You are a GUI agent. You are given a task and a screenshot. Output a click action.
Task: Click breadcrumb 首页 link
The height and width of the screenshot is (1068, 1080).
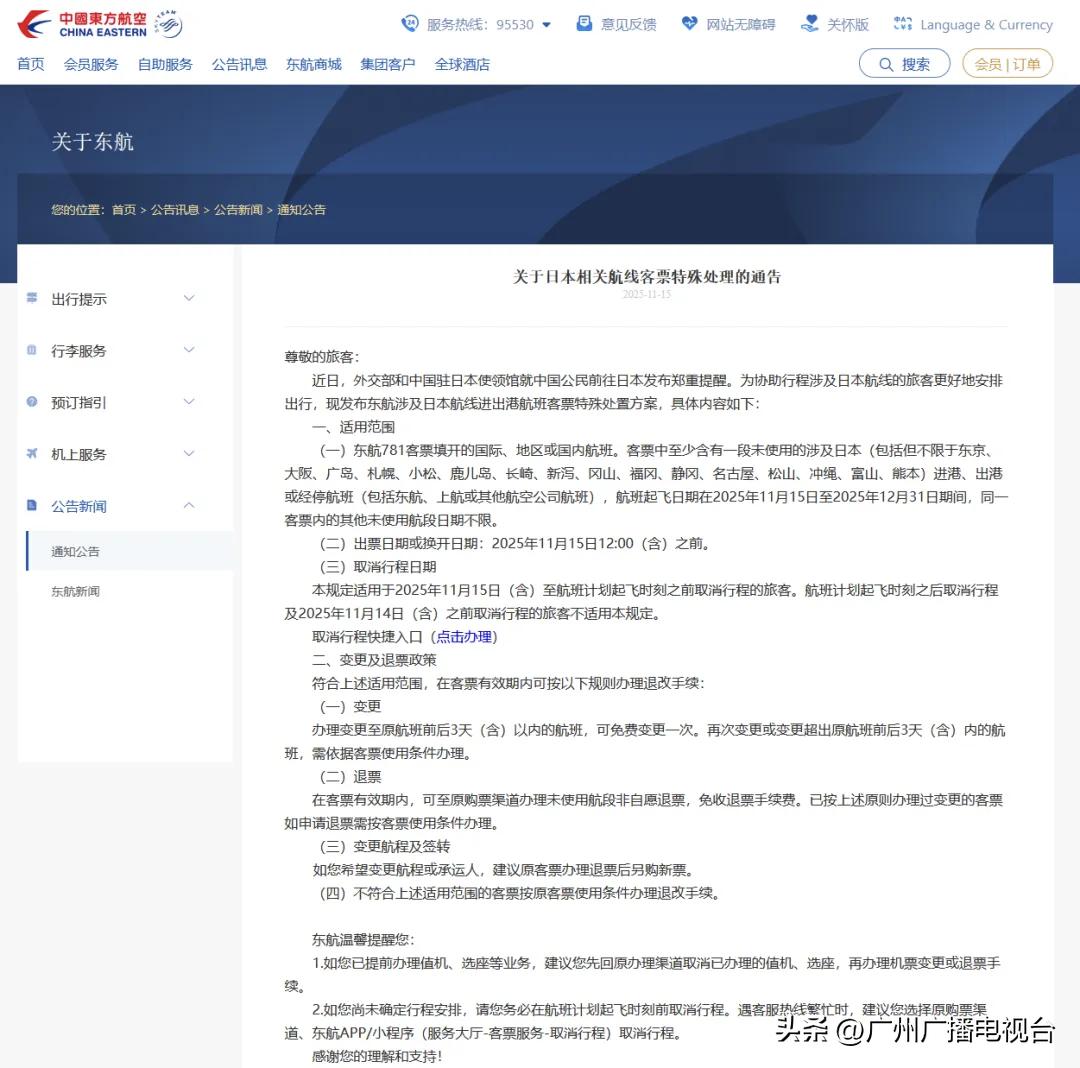[x=124, y=209]
